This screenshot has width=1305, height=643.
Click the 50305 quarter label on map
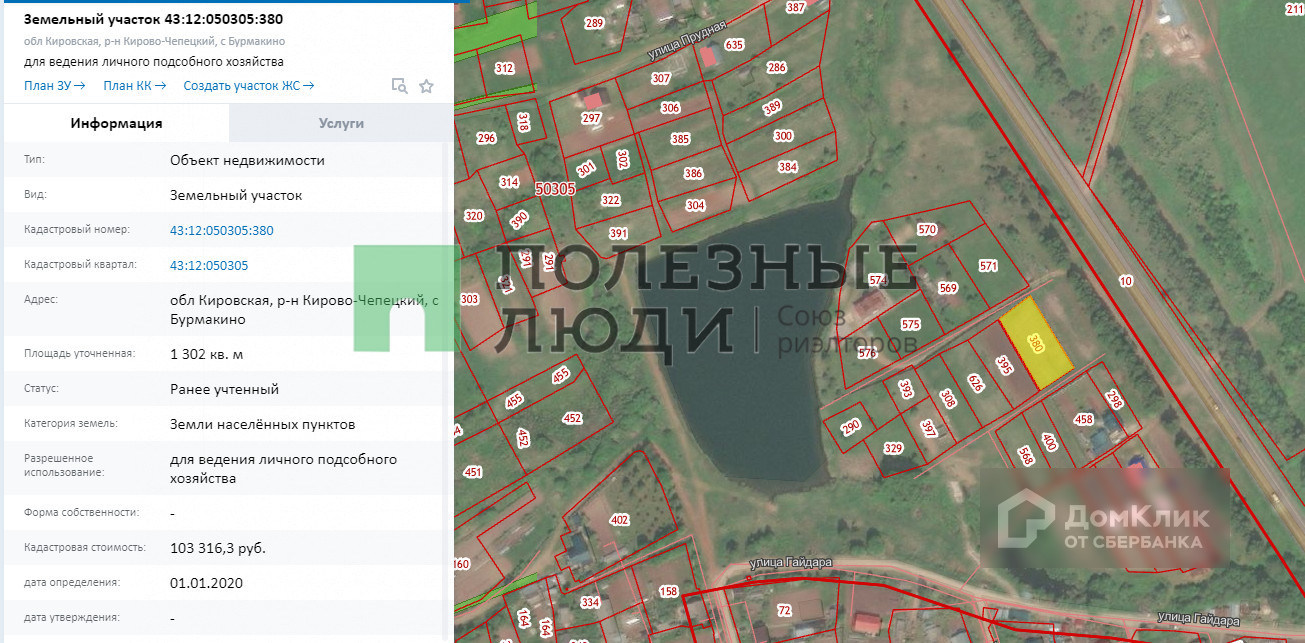[x=555, y=187]
